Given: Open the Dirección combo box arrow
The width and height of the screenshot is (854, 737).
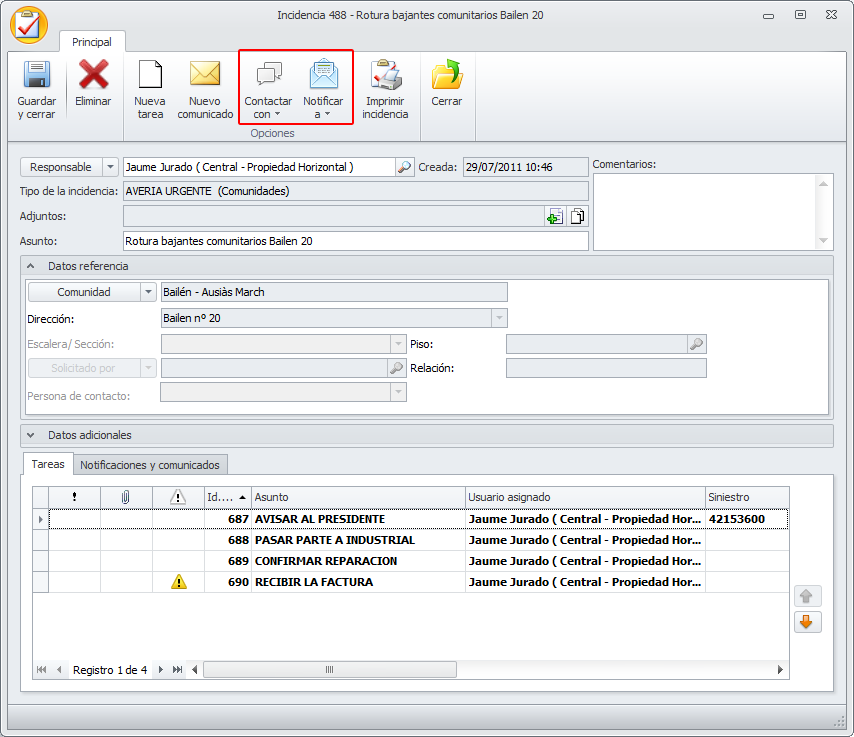Looking at the screenshot, I should tap(499, 318).
